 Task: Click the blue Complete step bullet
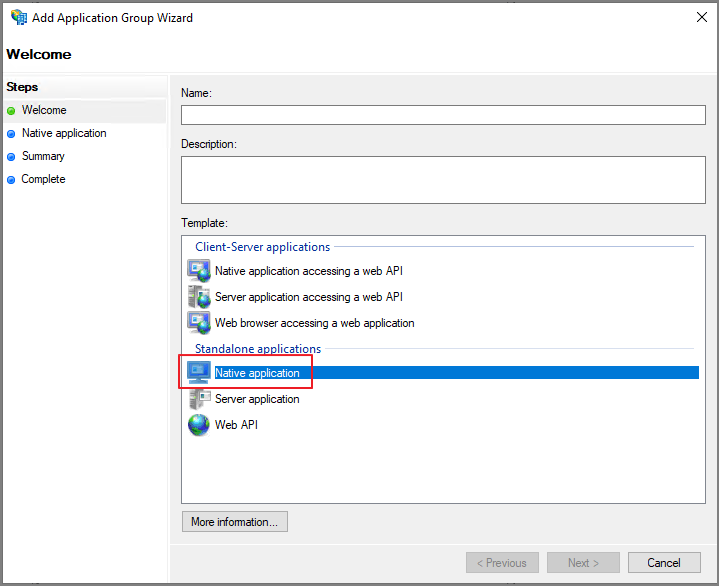[x=11, y=180]
